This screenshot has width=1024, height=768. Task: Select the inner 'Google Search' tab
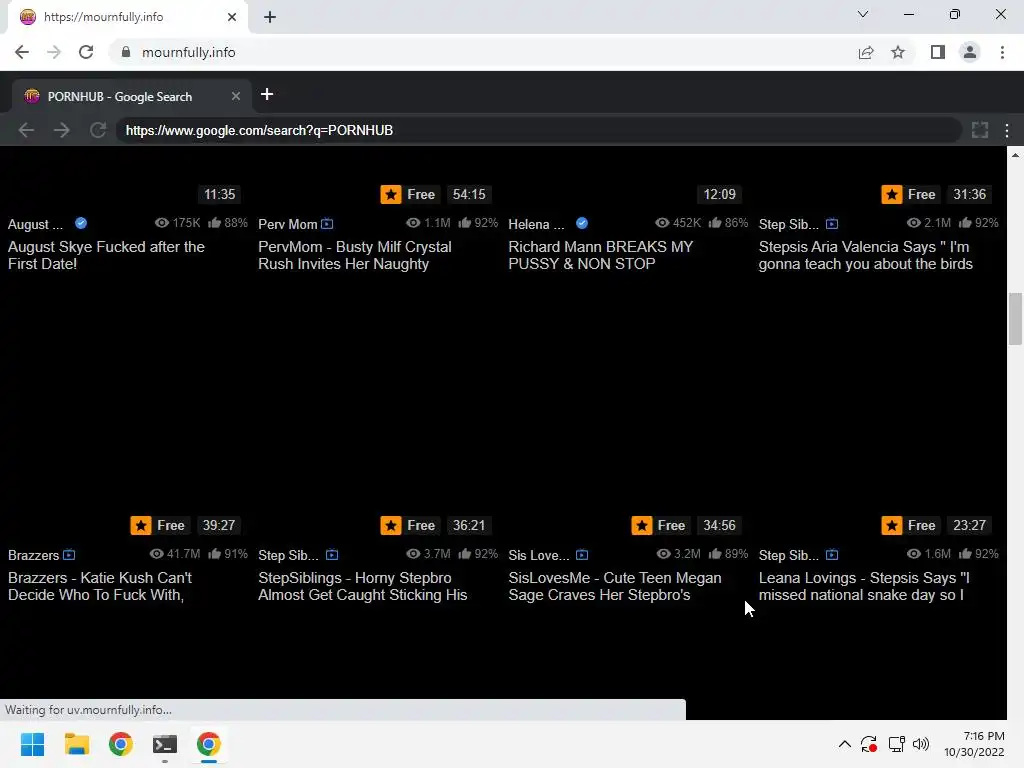(x=131, y=97)
